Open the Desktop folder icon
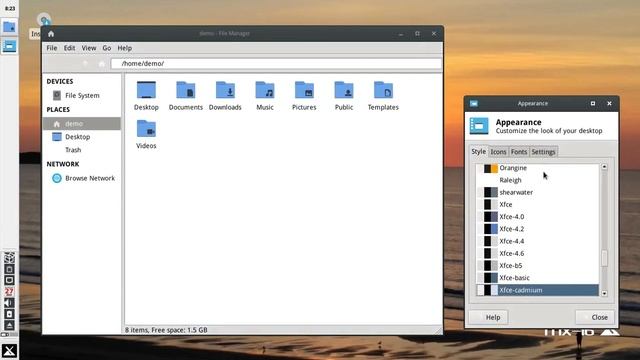Viewport: 640px width, 360px height. [146, 90]
